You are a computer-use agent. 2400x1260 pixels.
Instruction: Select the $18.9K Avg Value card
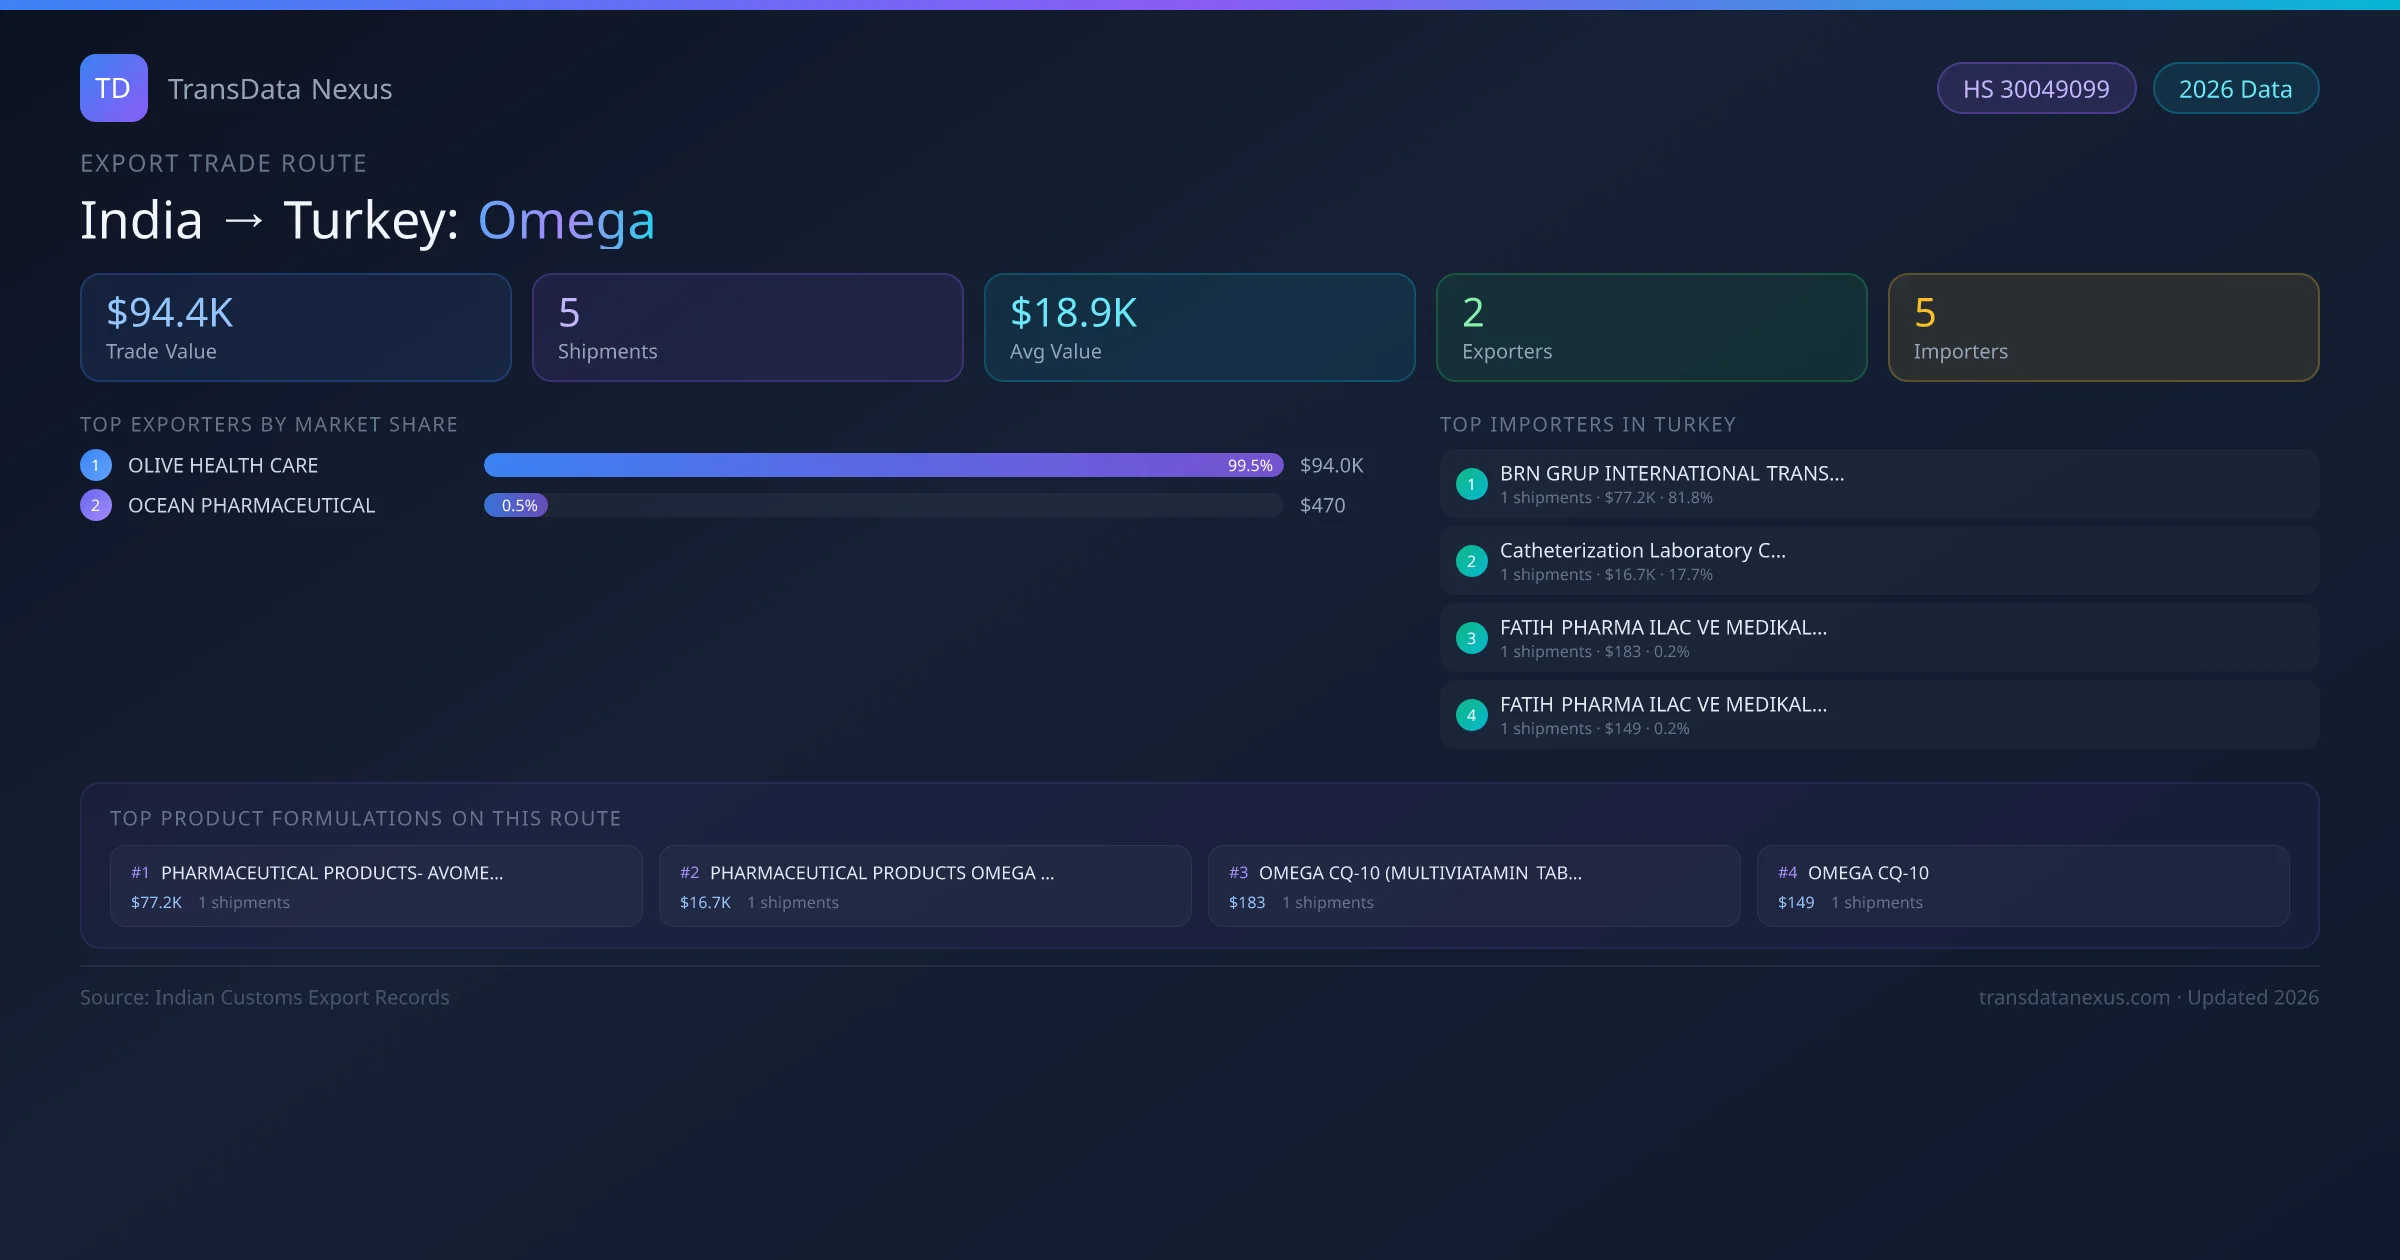1199,328
